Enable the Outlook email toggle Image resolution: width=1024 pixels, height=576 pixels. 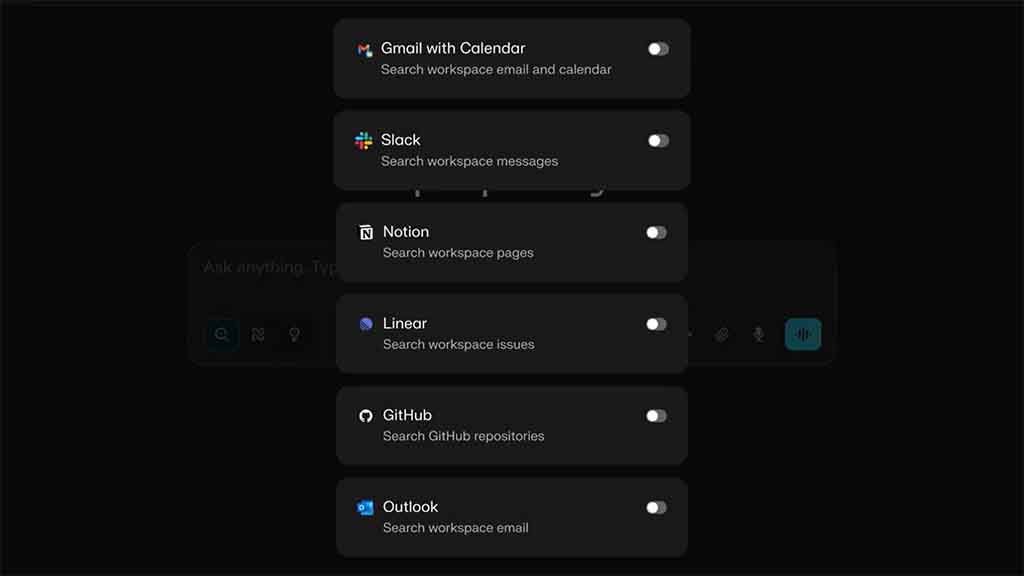pyautogui.click(x=658, y=507)
